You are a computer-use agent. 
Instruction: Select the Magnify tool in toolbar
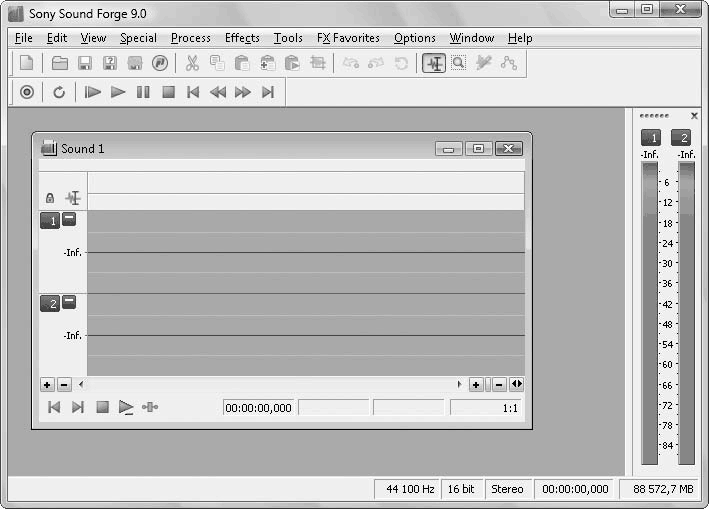click(x=458, y=63)
